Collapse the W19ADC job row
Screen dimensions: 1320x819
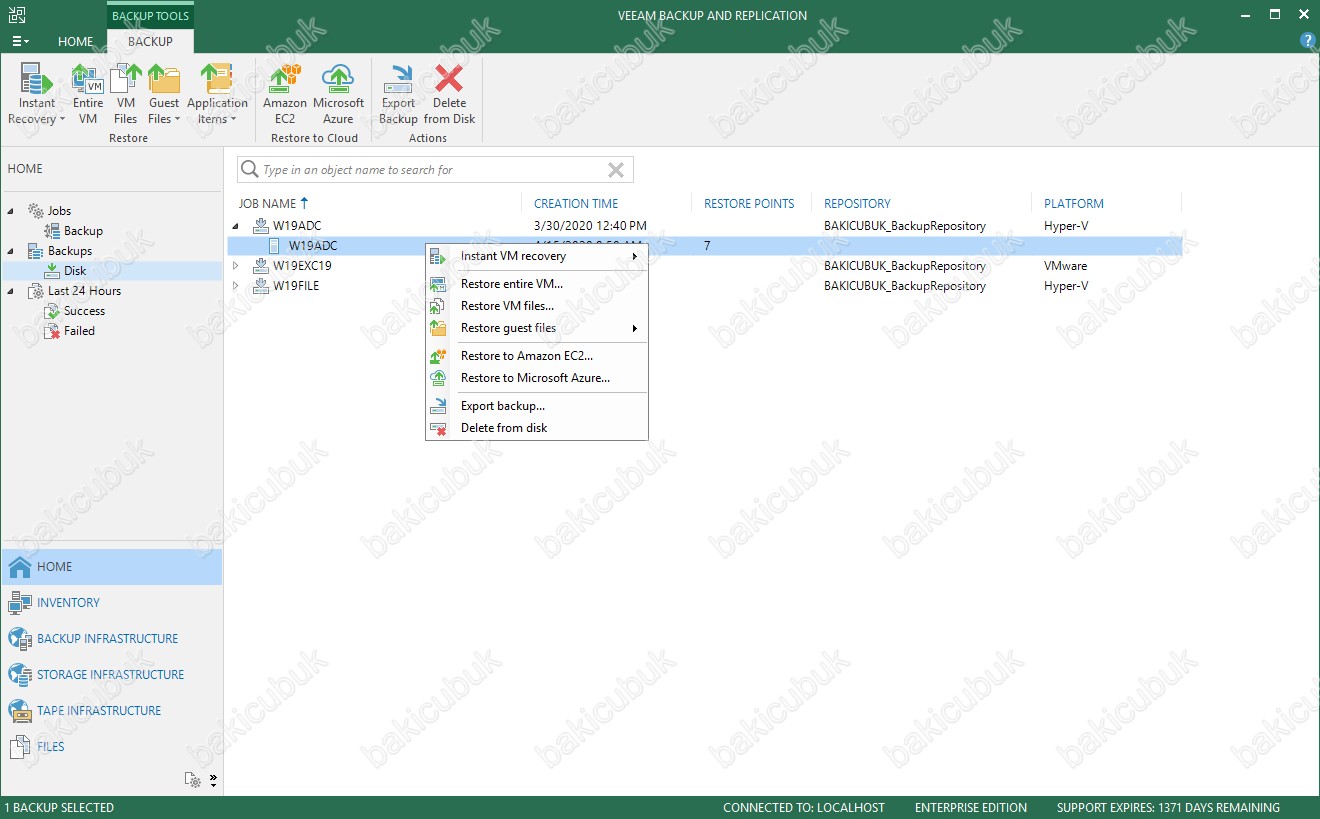pyautogui.click(x=237, y=226)
